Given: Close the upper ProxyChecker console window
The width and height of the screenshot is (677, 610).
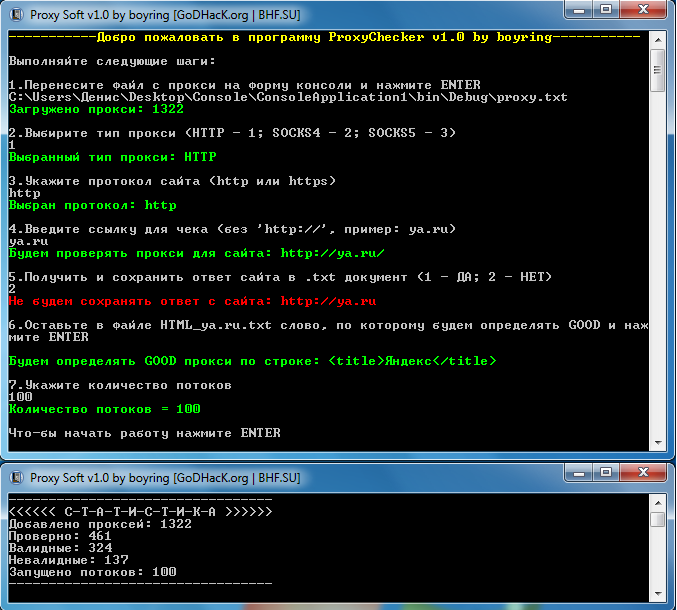Looking at the screenshot, I should click(646, 9).
